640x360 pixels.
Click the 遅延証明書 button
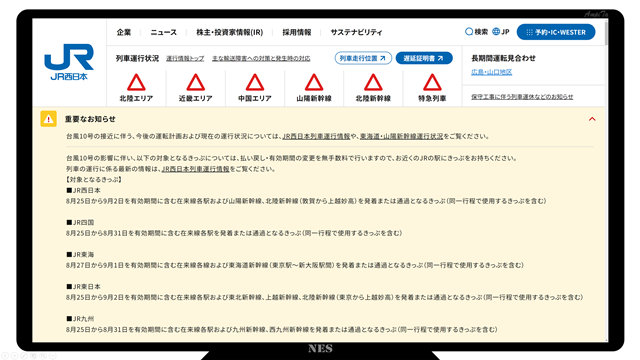(x=424, y=58)
